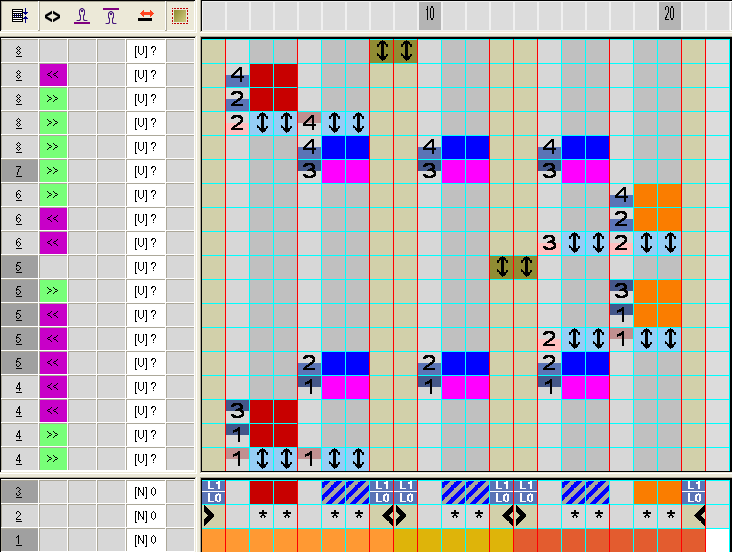This screenshot has width=732, height=552.
Task: Click the row number 1 label at bottom
Action: pos(19,540)
